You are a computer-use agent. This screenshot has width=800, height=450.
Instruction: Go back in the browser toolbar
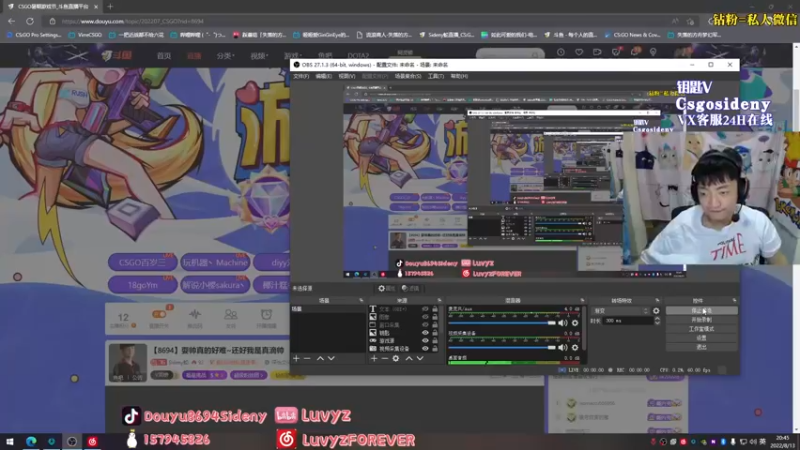click(x=11, y=21)
